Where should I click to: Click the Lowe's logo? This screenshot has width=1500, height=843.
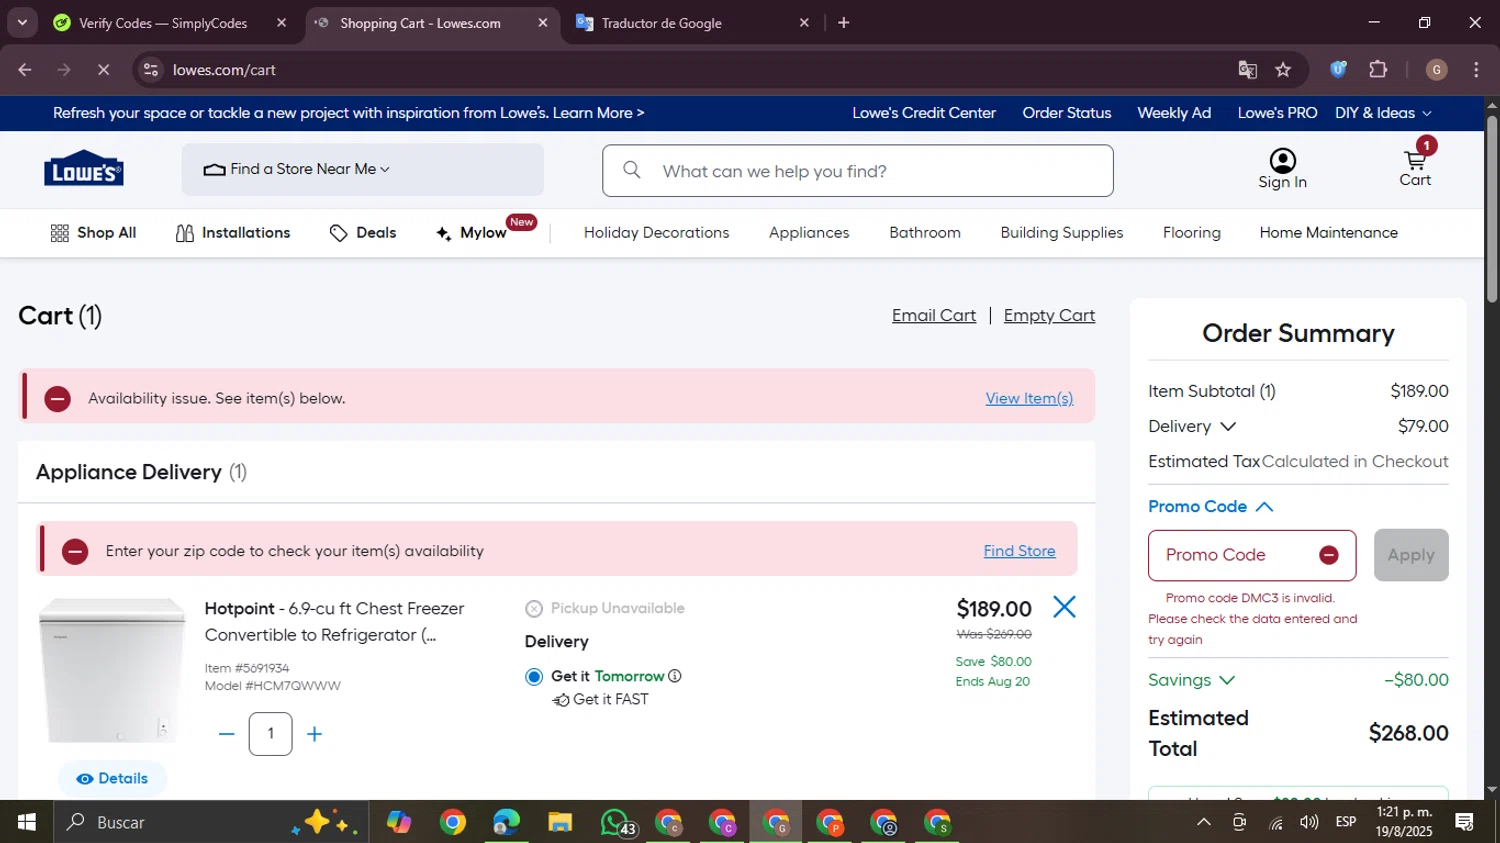(x=84, y=169)
